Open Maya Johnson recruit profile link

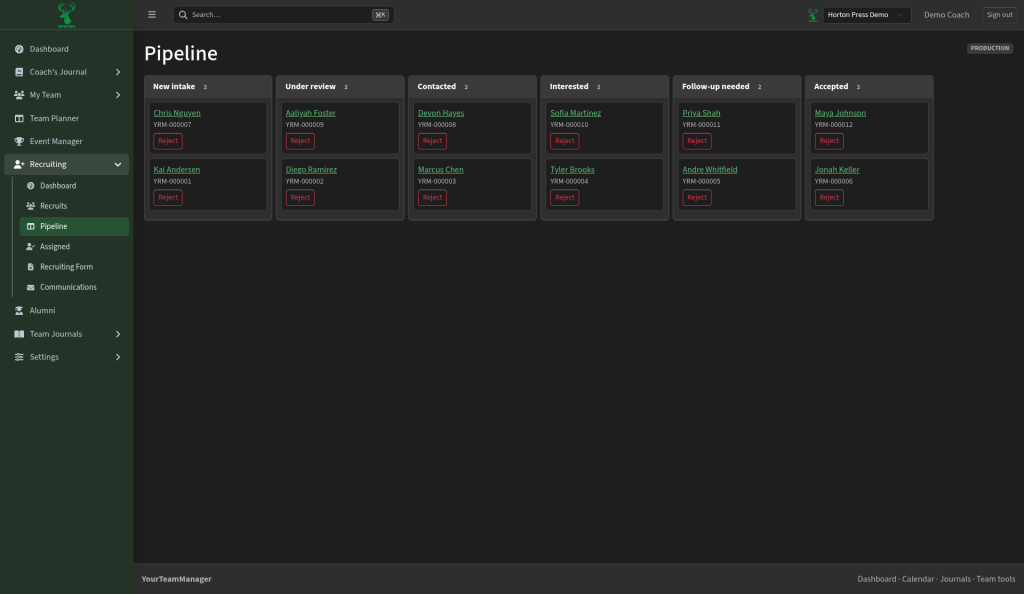point(840,113)
